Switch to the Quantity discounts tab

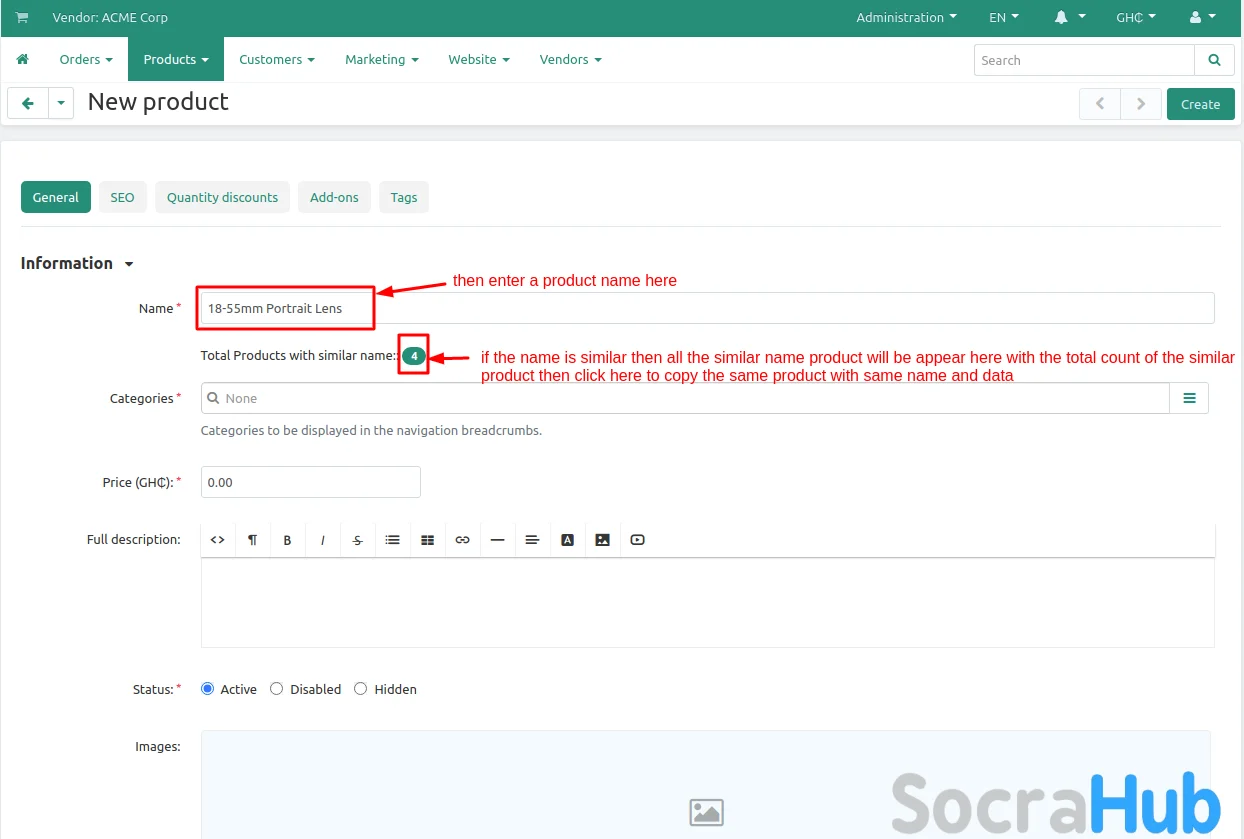tap(222, 197)
